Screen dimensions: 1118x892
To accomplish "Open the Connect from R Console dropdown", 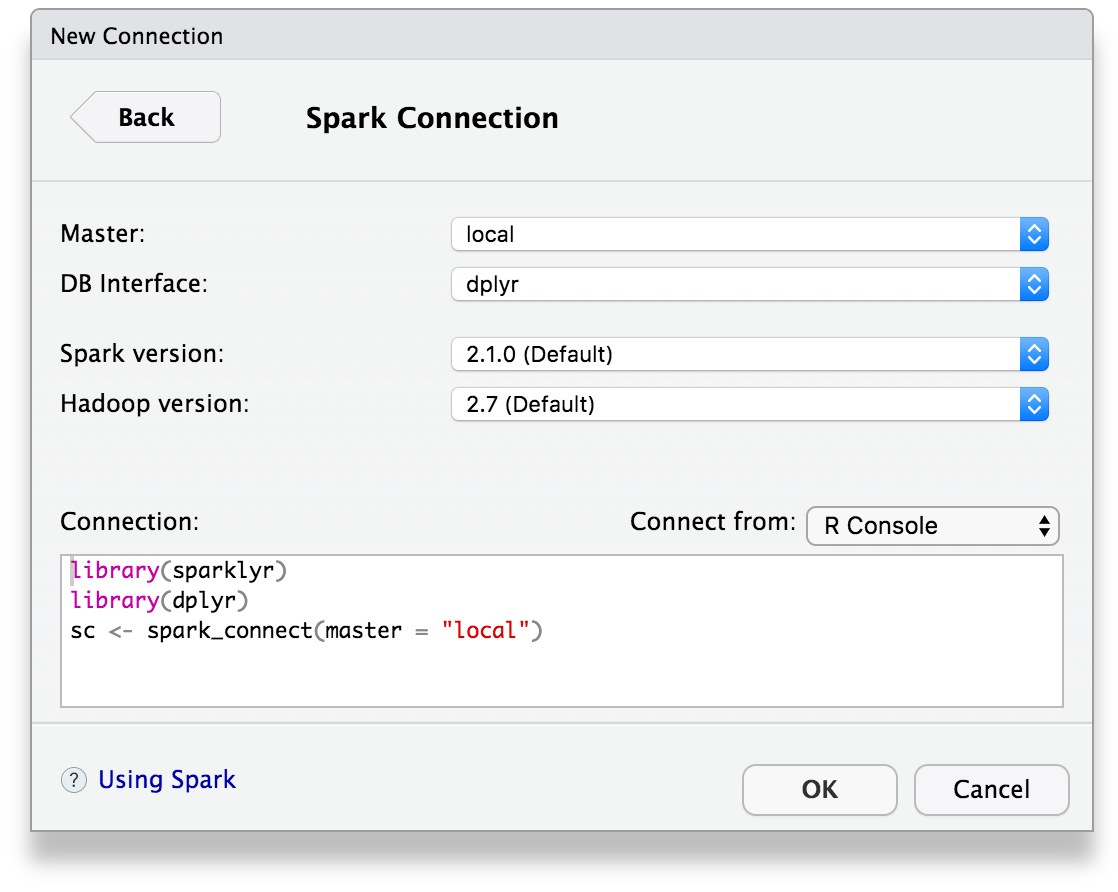I will (x=920, y=526).
